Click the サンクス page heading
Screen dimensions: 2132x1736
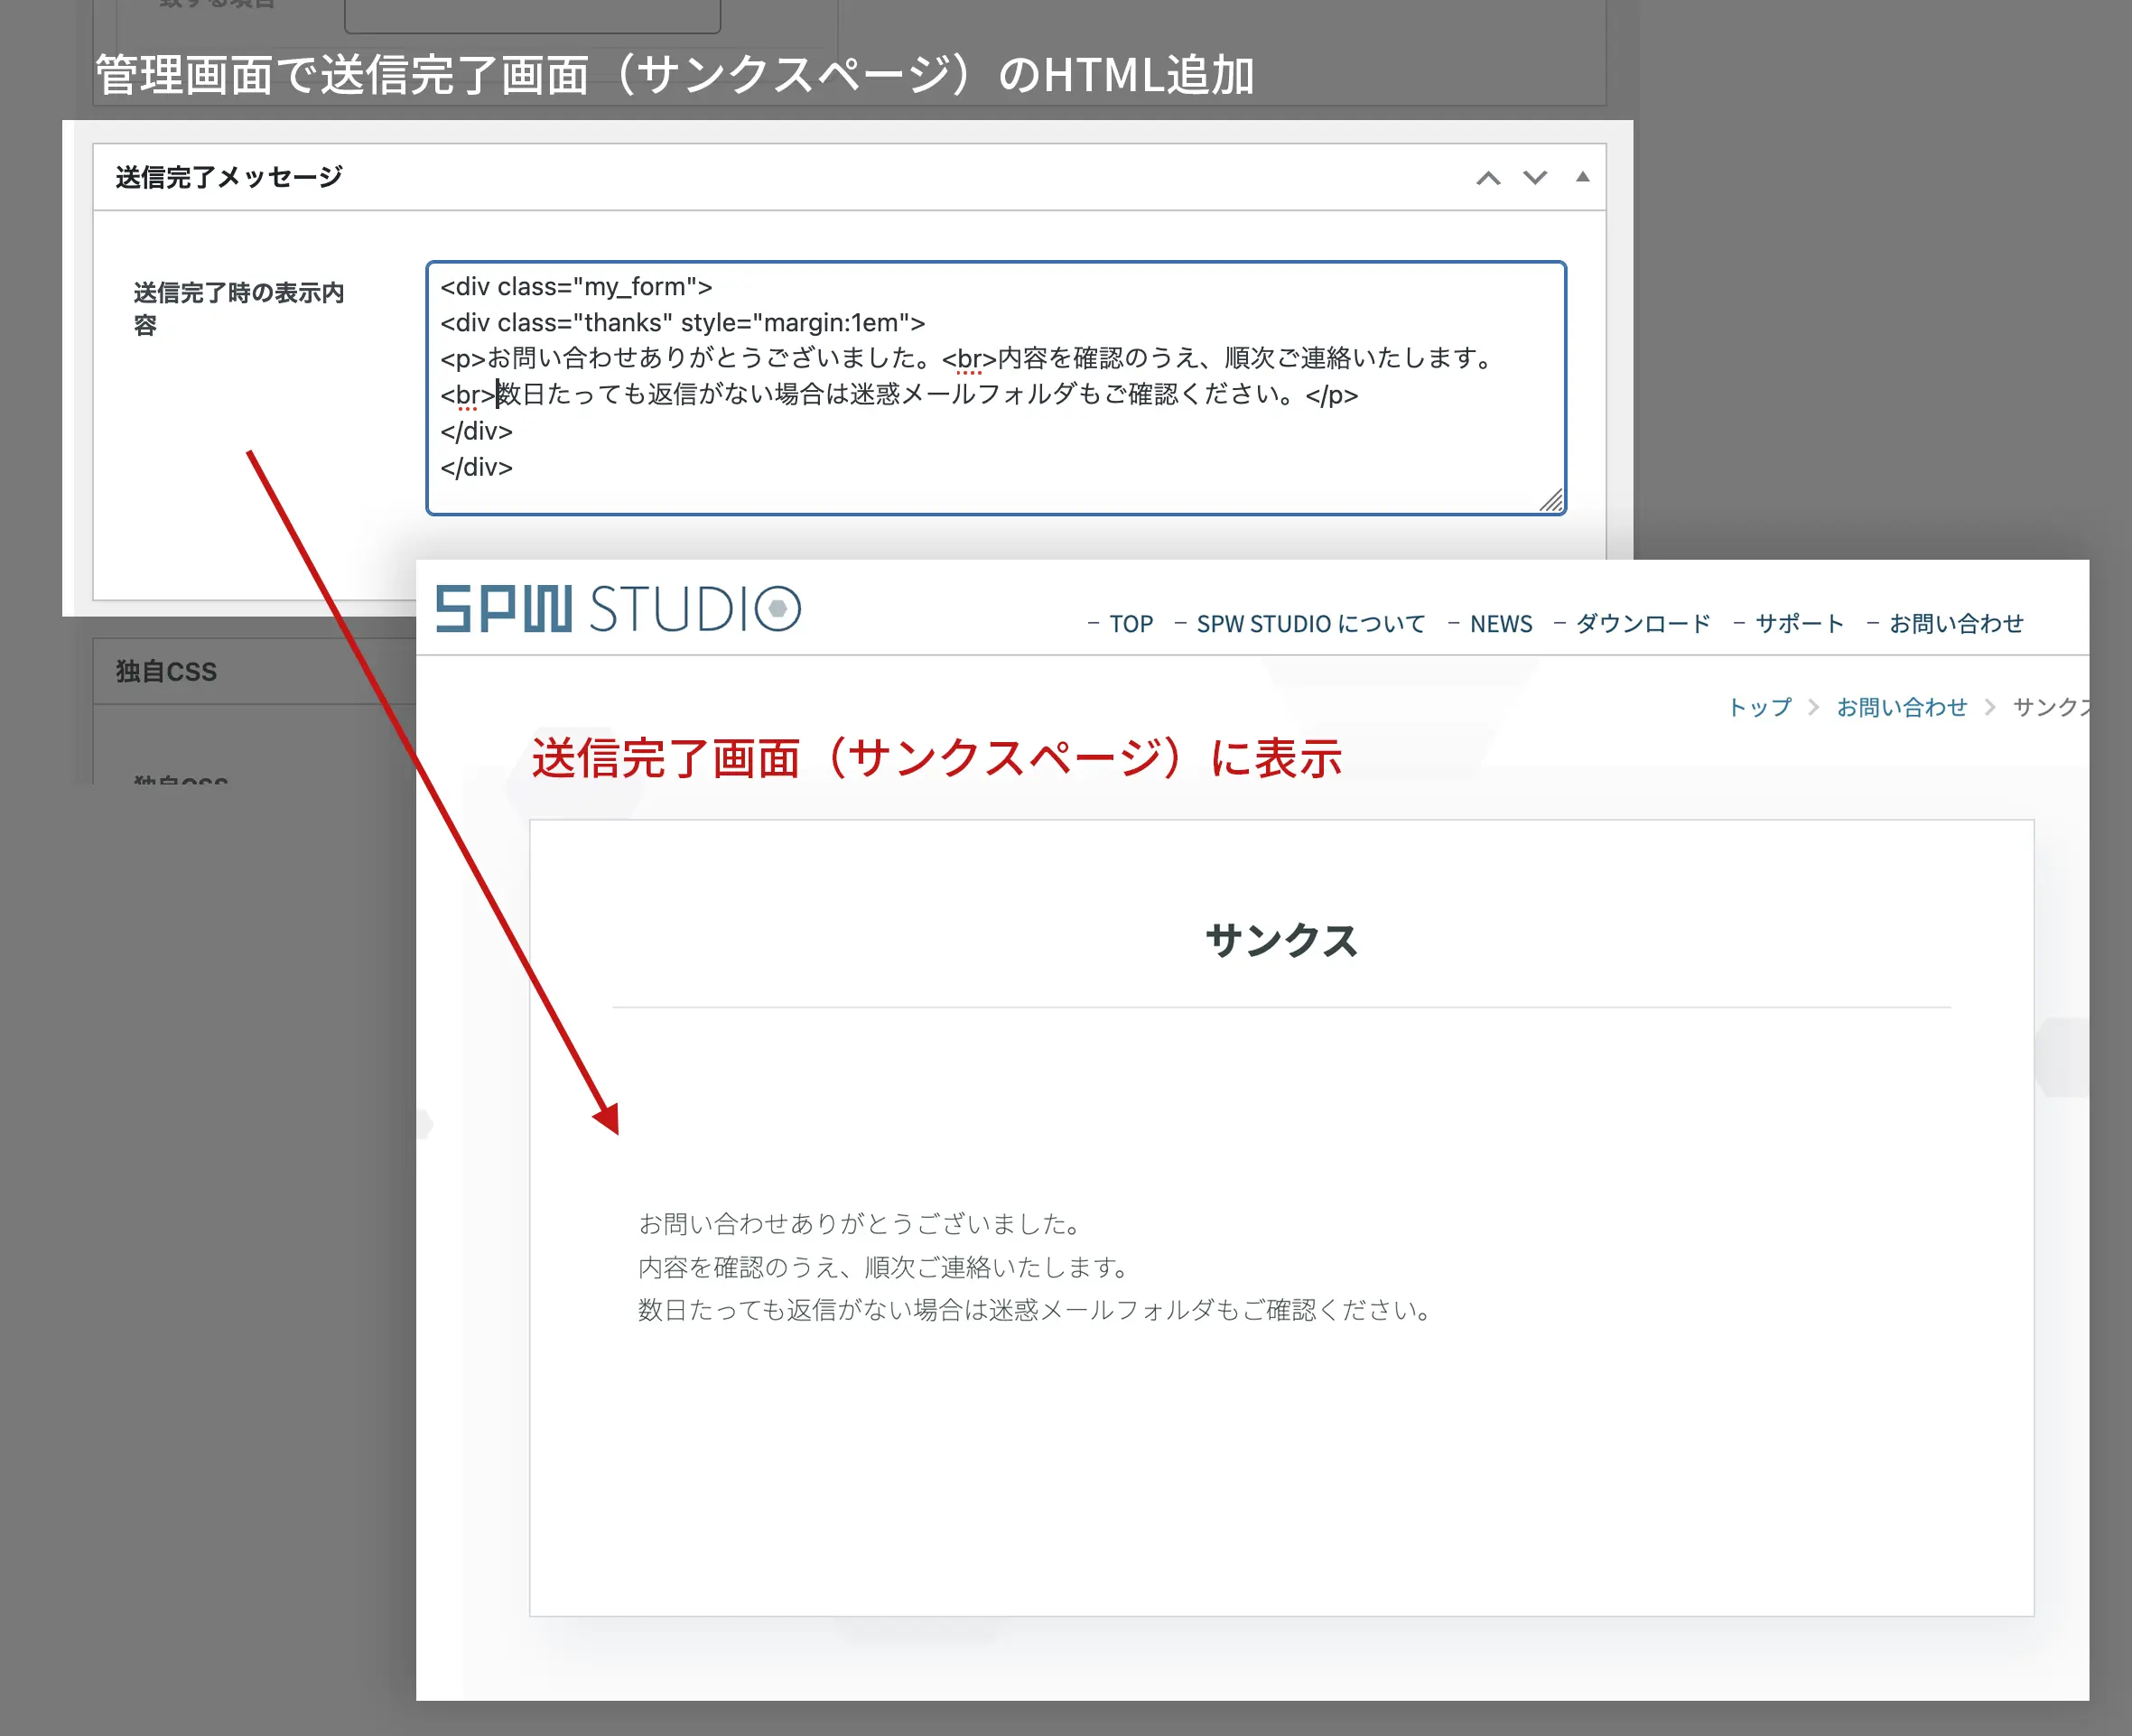click(x=1281, y=940)
